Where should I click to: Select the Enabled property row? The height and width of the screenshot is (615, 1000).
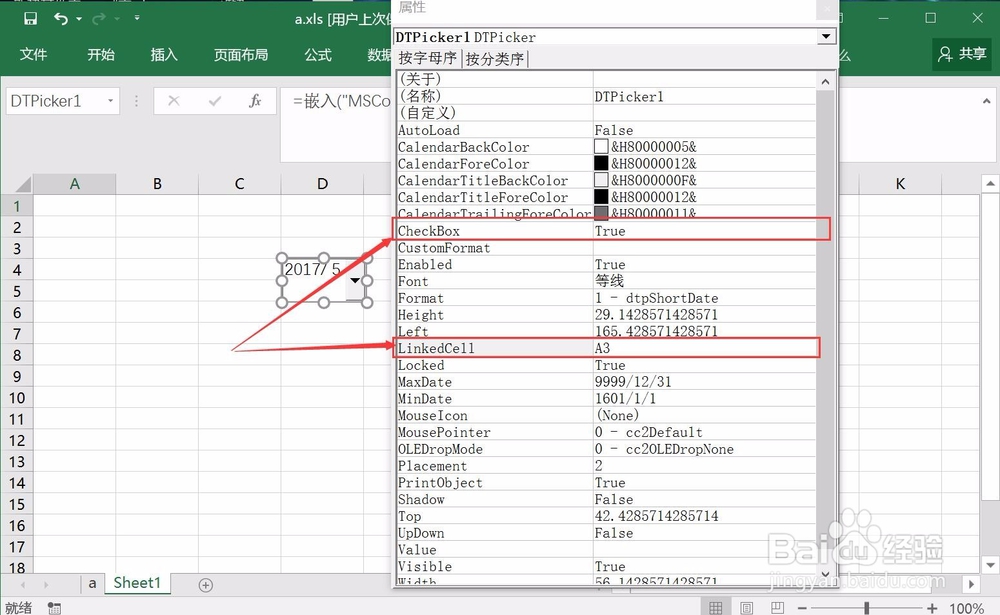click(606, 264)
